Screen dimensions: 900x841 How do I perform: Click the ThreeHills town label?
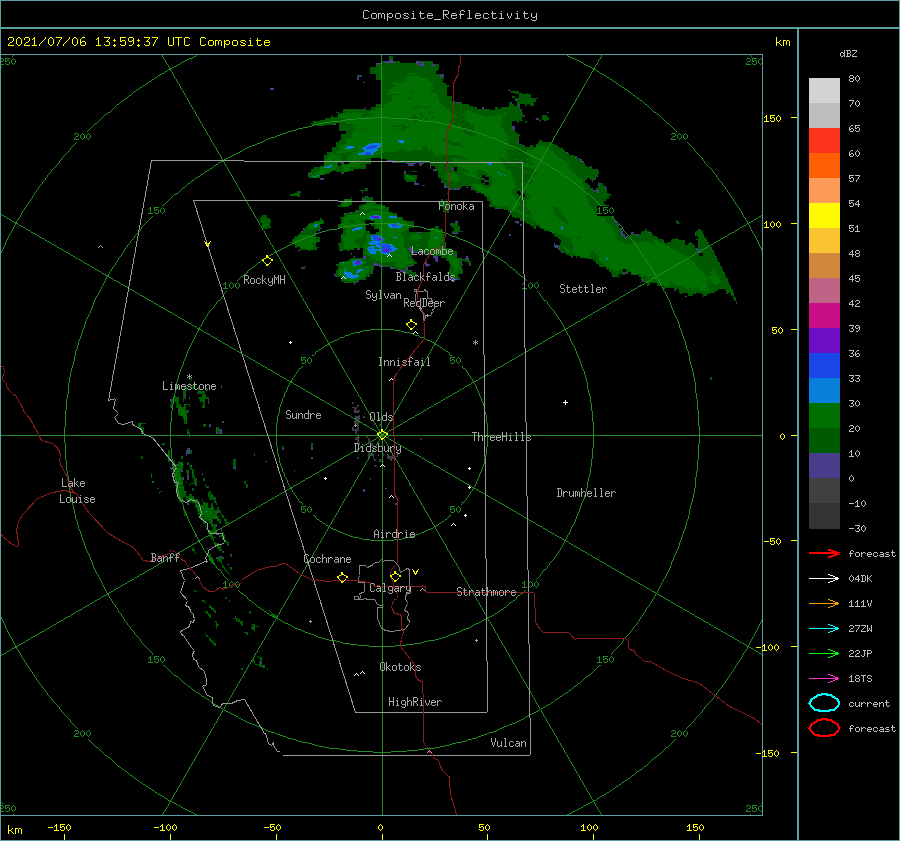pos(501,437)
